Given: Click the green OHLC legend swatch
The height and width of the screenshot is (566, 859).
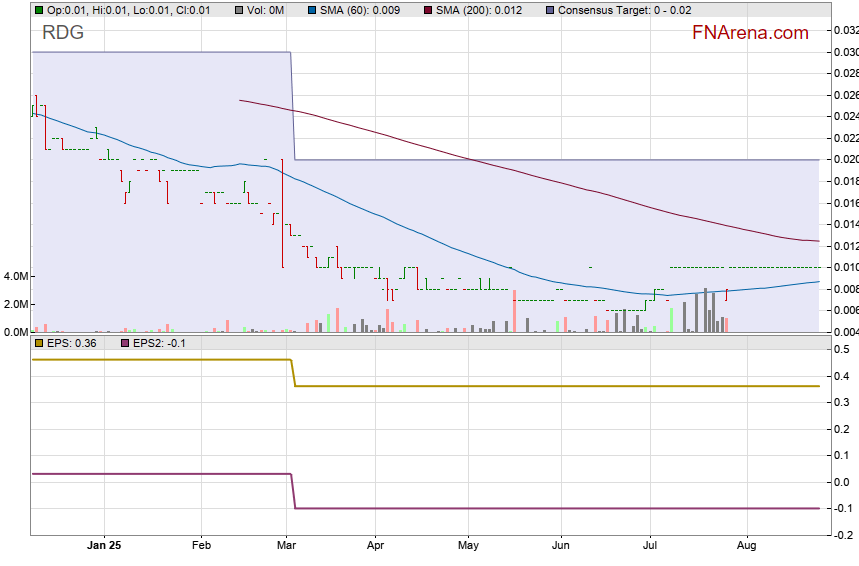Looking at the screenshot, I should (39, 10).
